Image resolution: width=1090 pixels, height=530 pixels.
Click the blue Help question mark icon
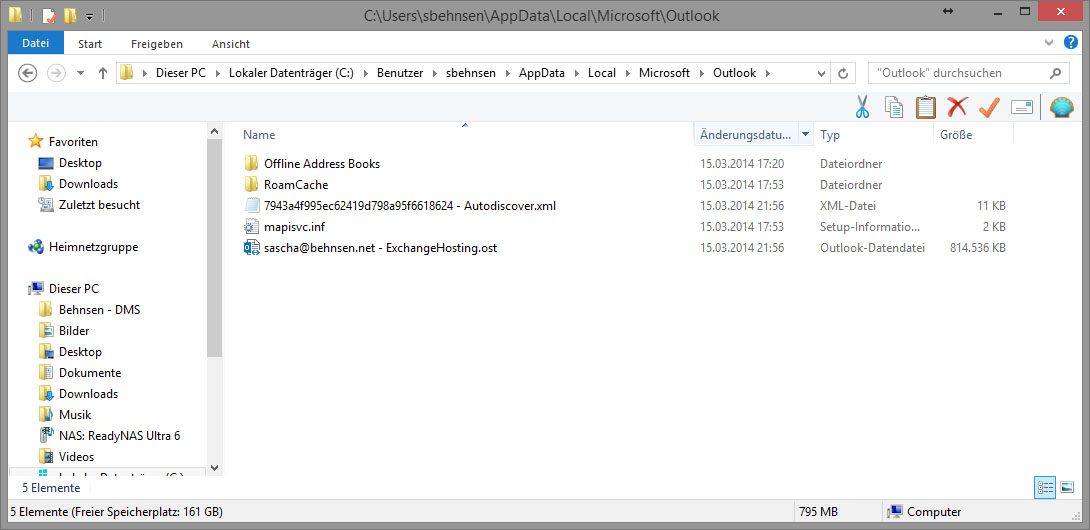1071,43
